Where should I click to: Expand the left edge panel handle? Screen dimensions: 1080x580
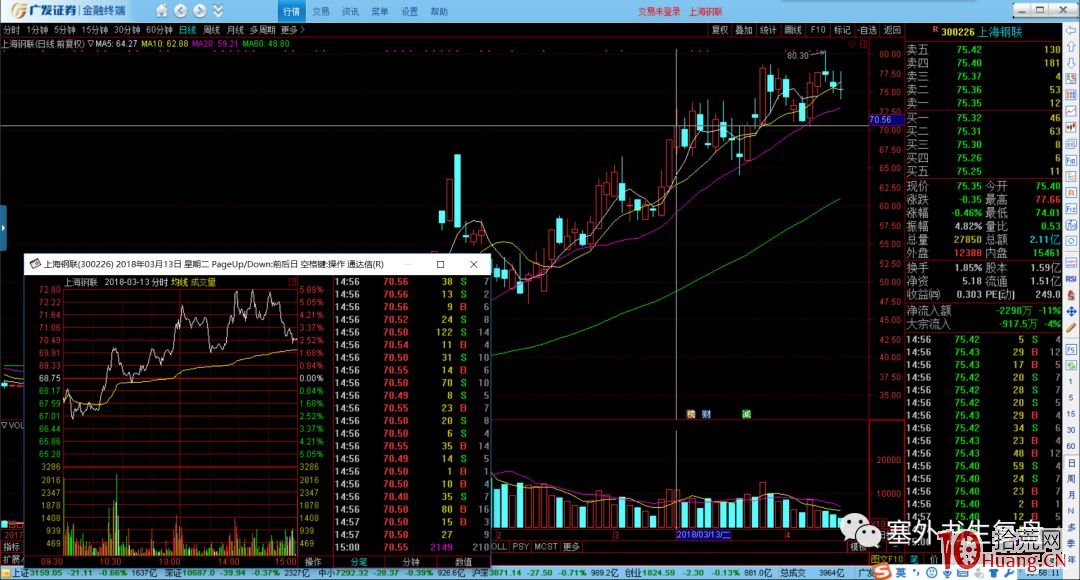(3, 227)
